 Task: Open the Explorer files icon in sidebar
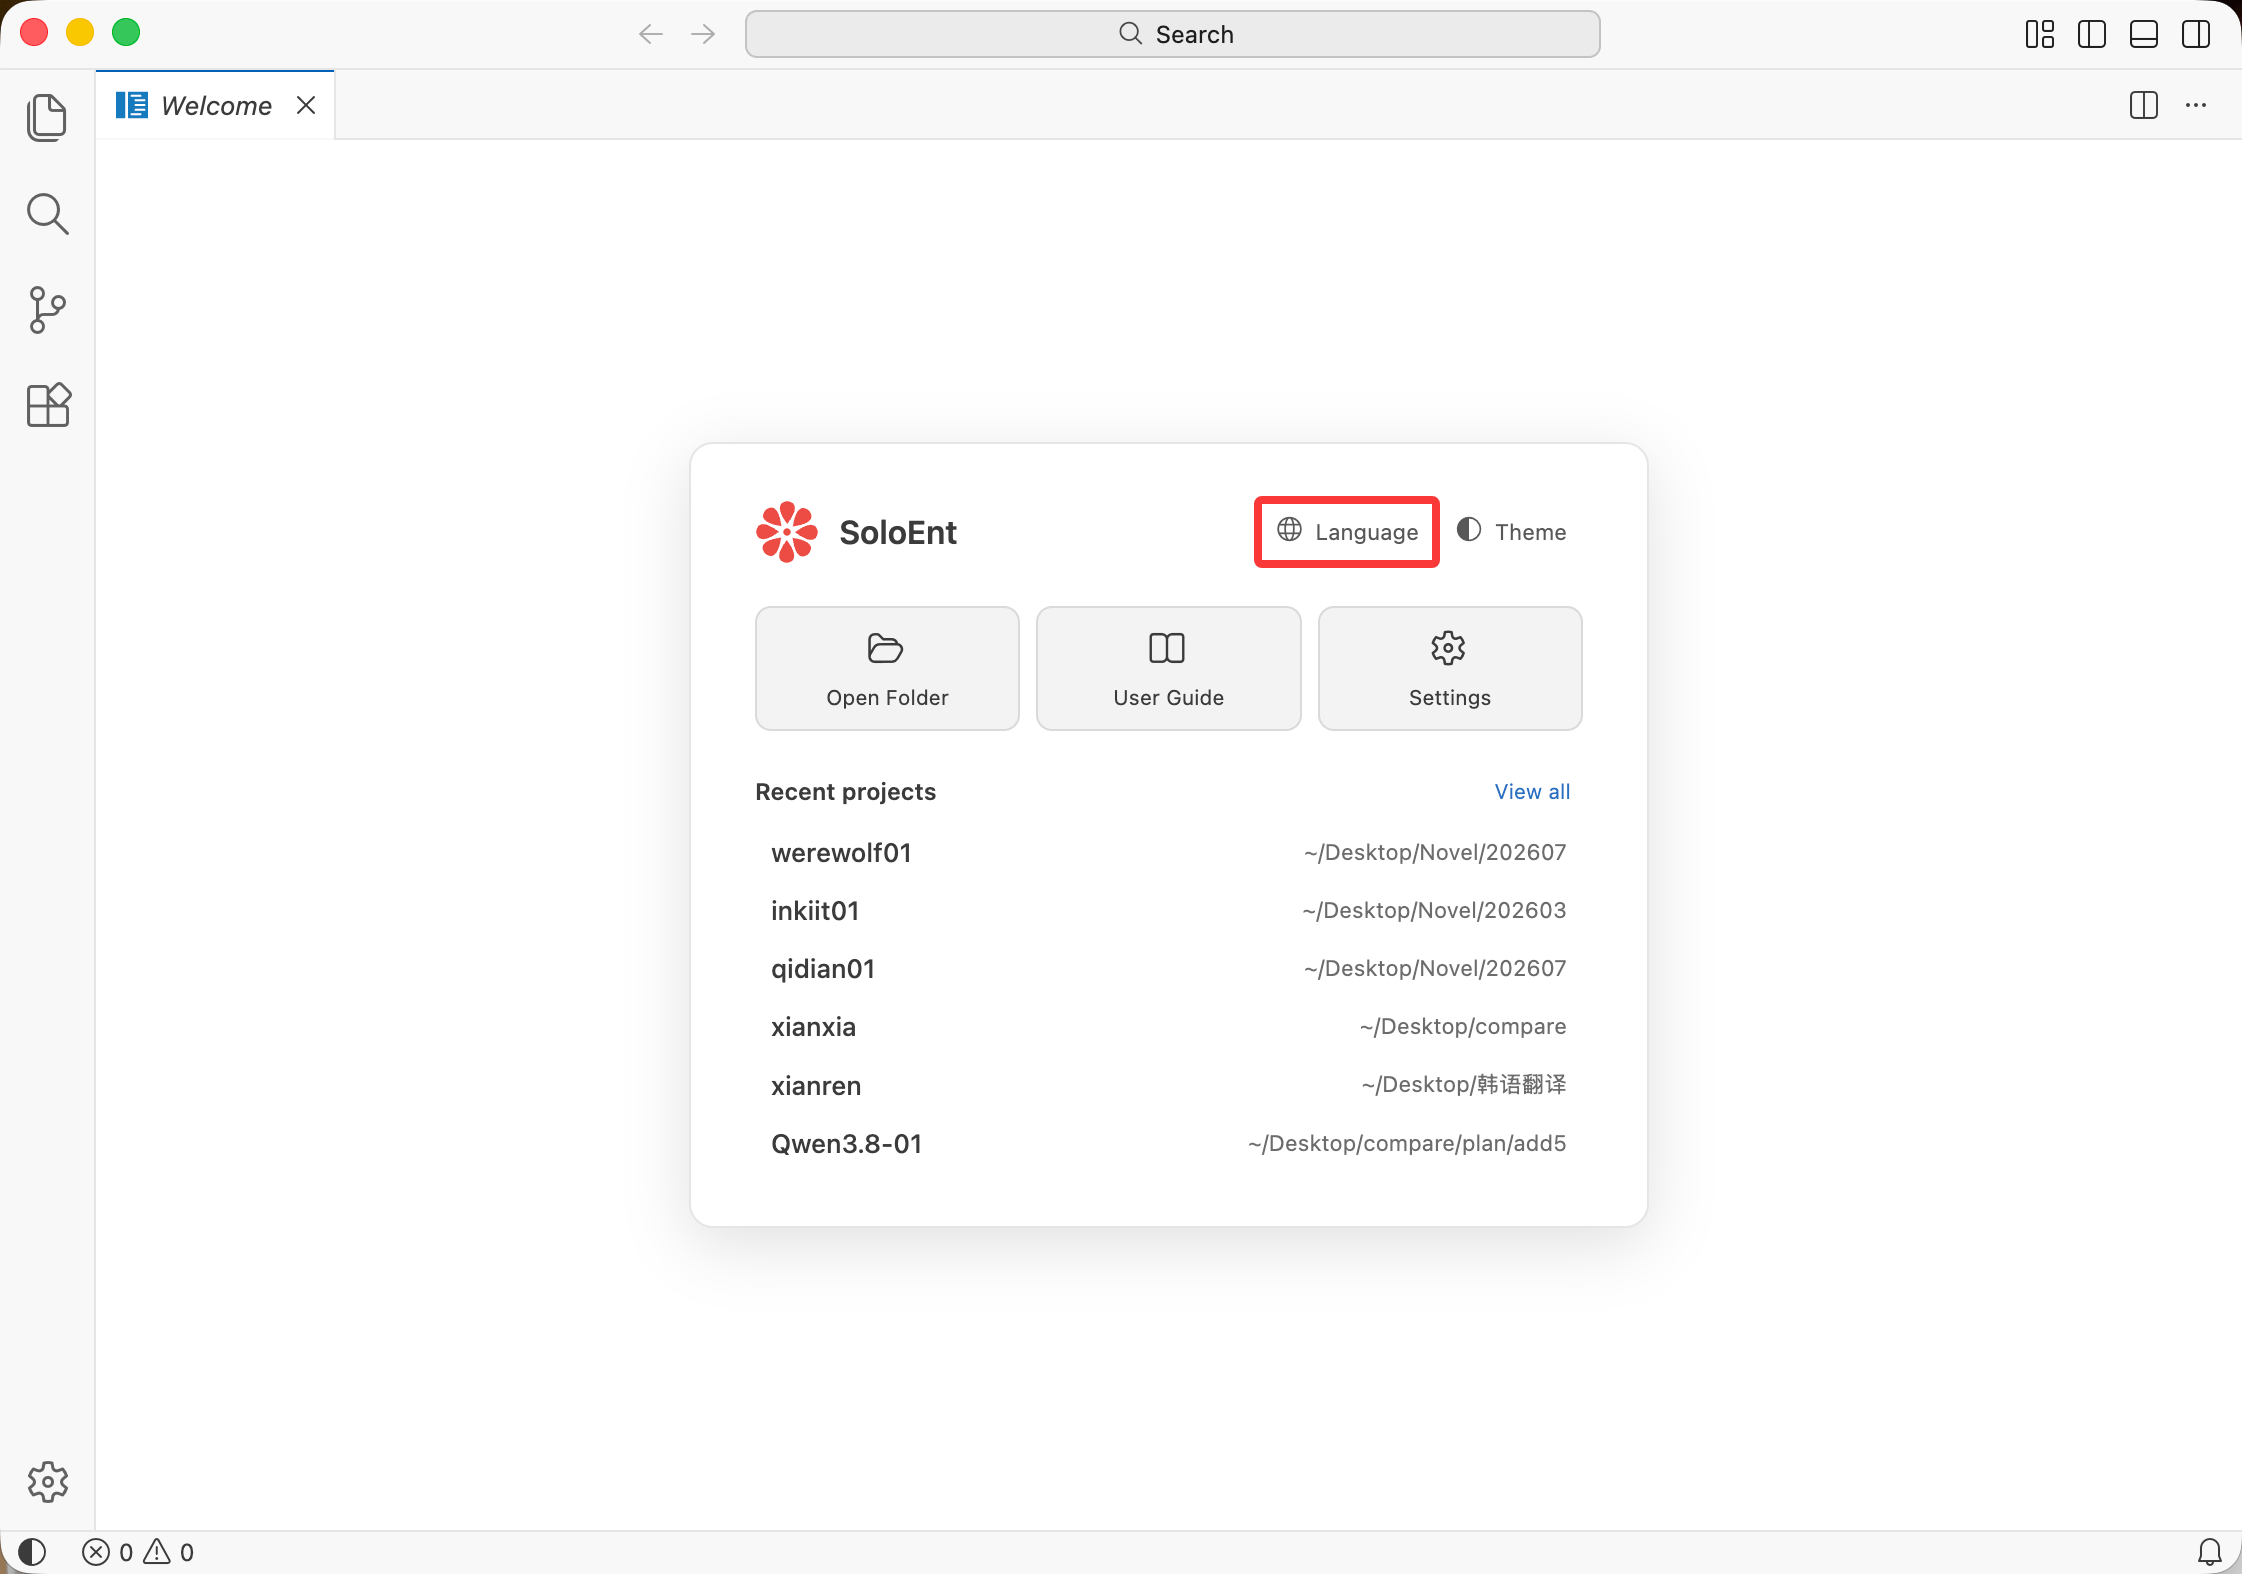coord(47,118)
